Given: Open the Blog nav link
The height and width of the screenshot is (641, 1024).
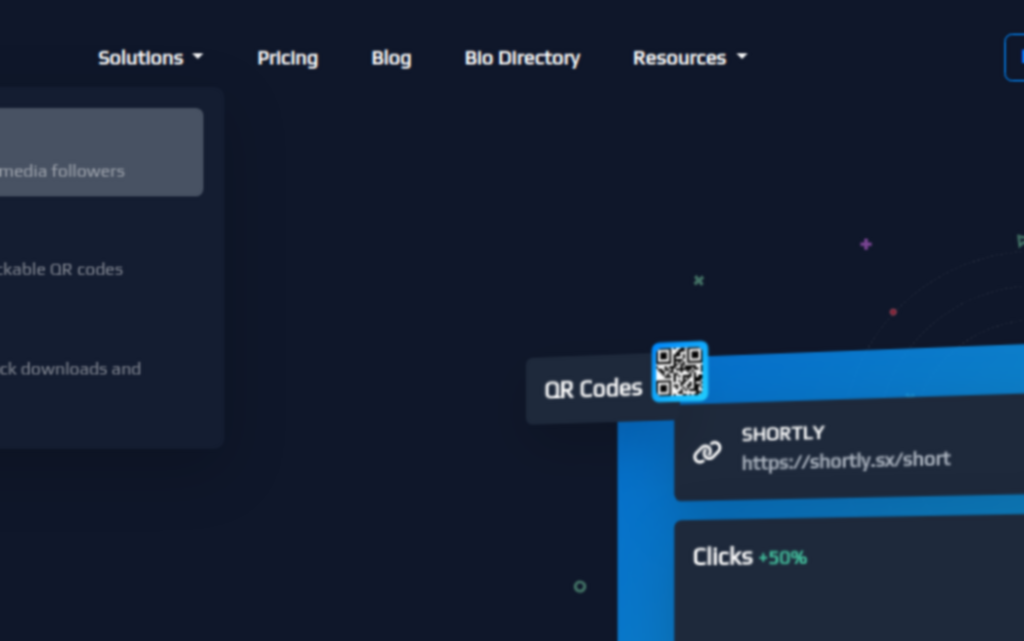Looking at the screenshot, I should point(391,58).
